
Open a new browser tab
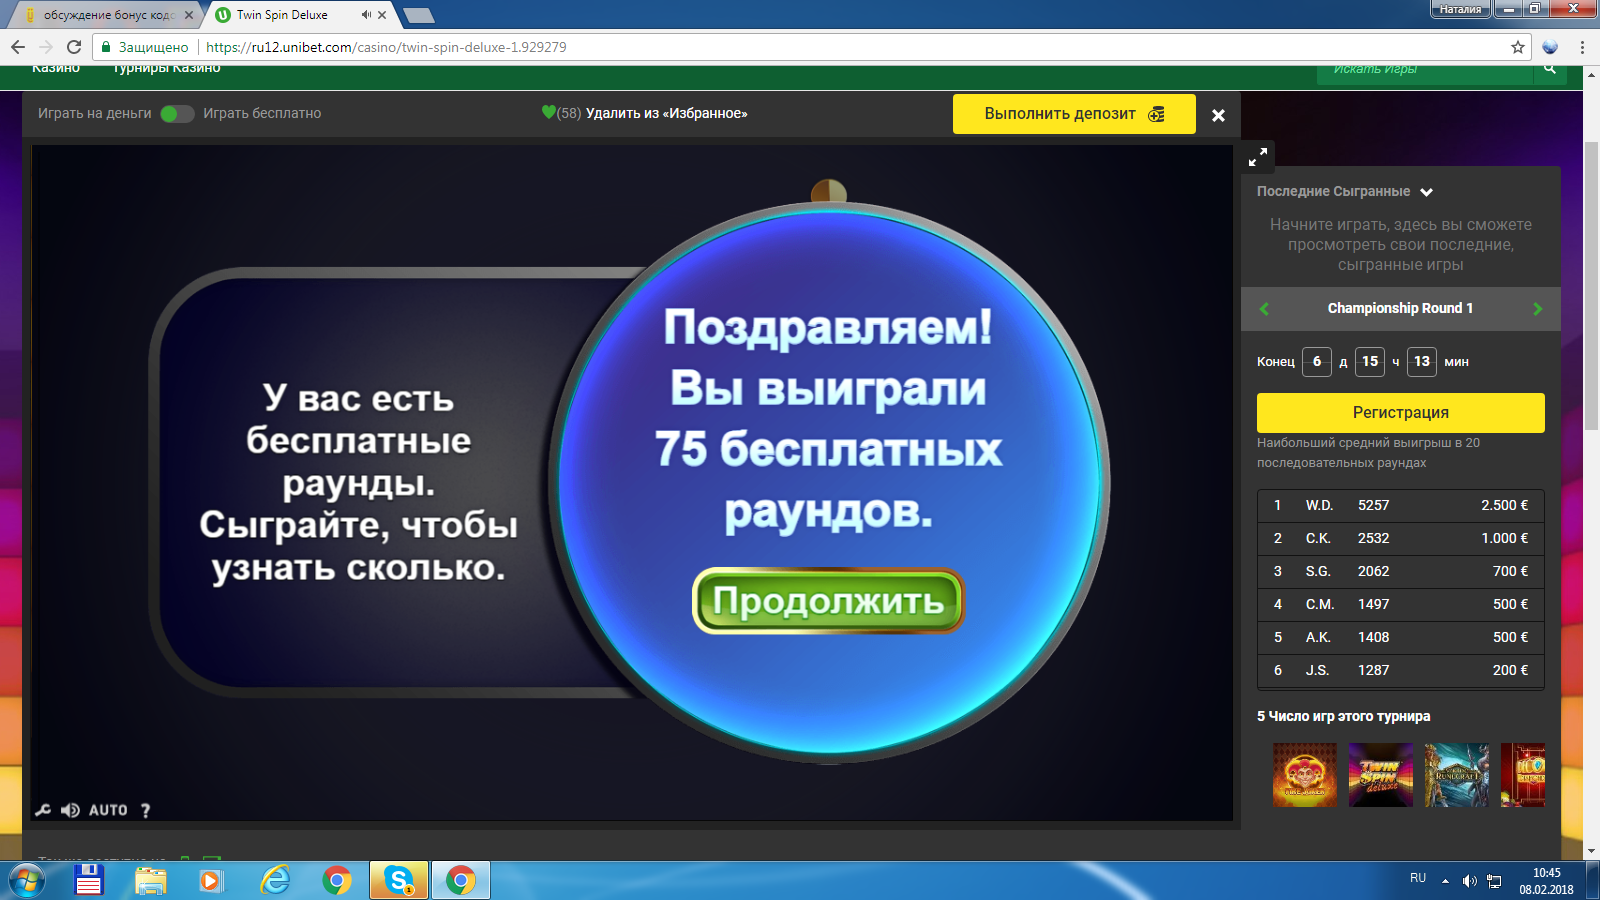click(x=418, y=15)
